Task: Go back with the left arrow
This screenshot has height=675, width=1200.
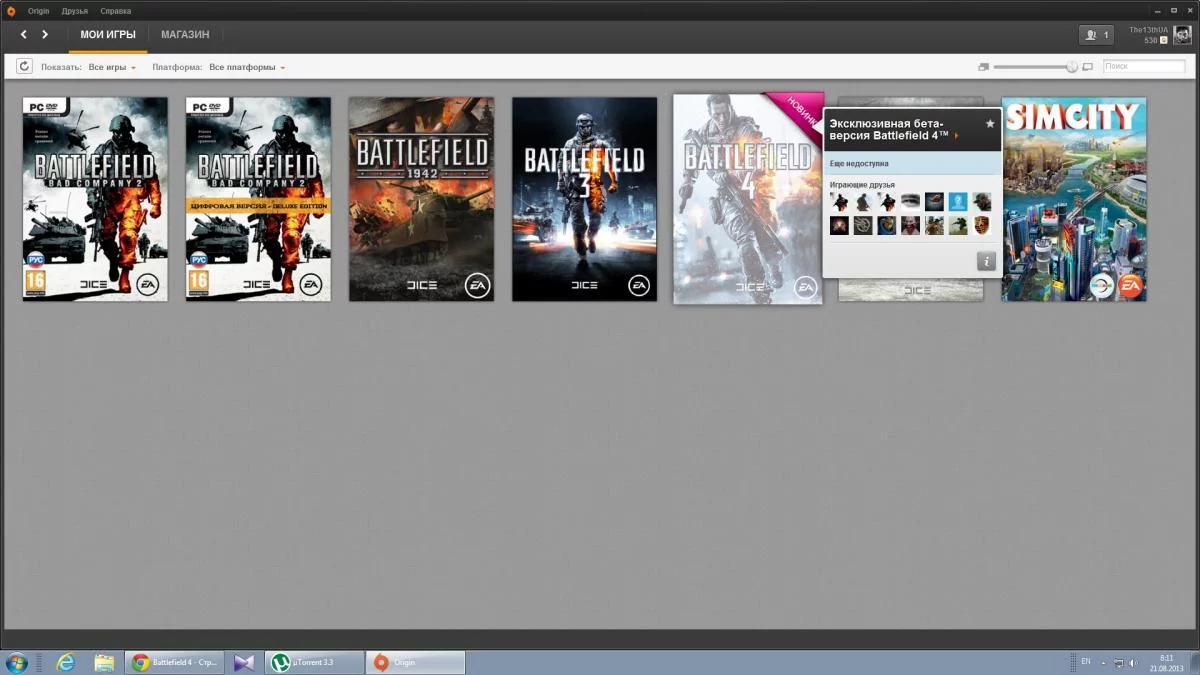Action: point(24,35)
